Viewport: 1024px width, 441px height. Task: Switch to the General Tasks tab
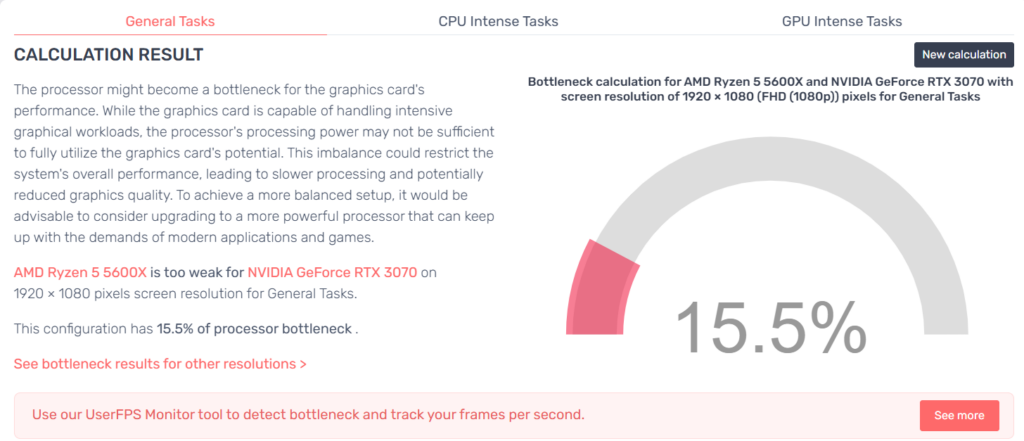tap(170, 21)
